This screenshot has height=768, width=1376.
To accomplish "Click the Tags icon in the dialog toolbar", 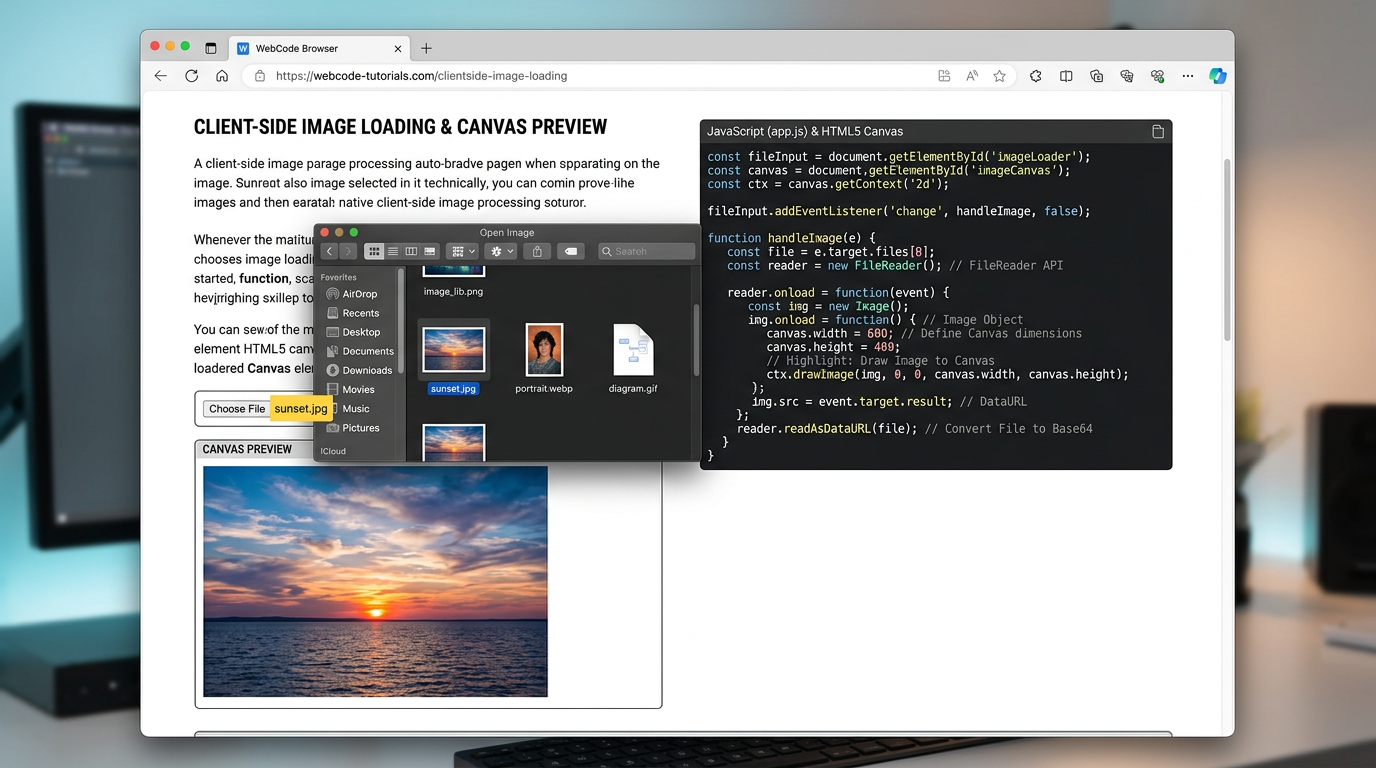I will coord(570,252).
